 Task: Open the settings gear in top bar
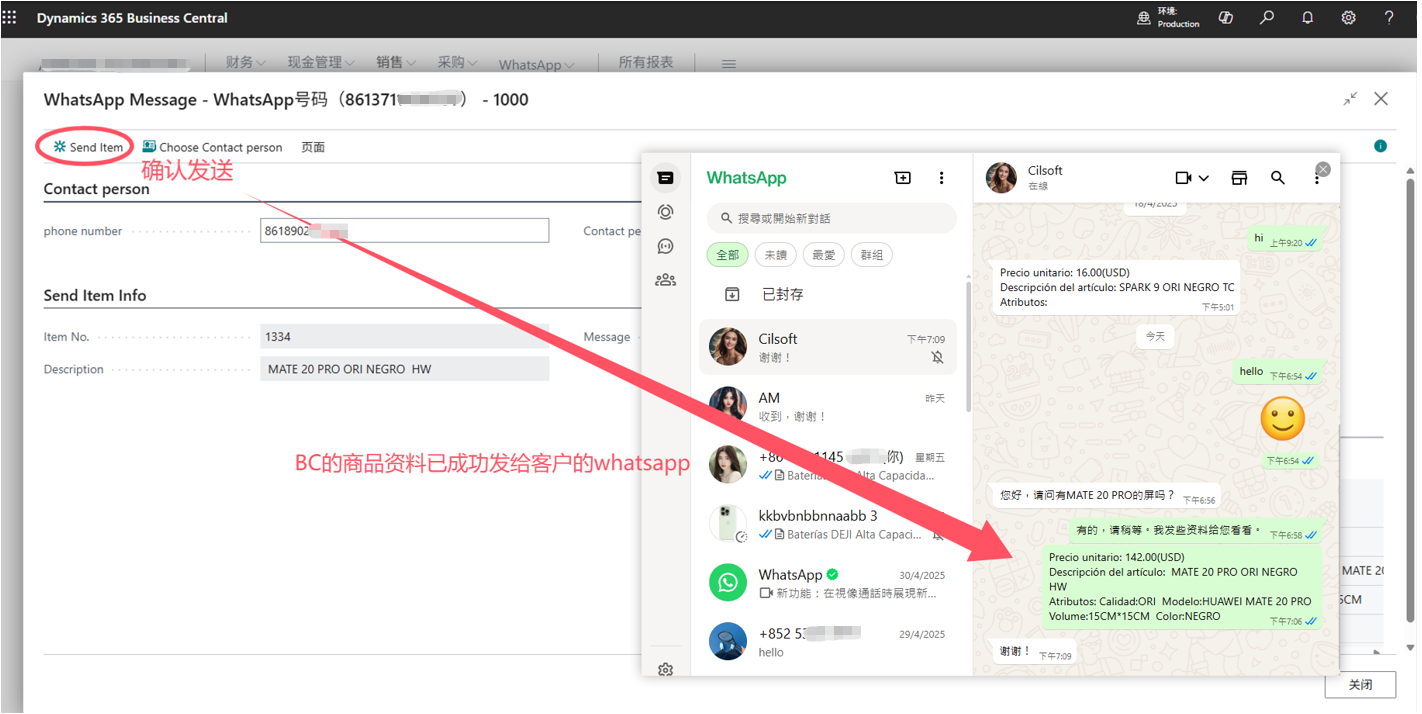(x=1348, y=18)
